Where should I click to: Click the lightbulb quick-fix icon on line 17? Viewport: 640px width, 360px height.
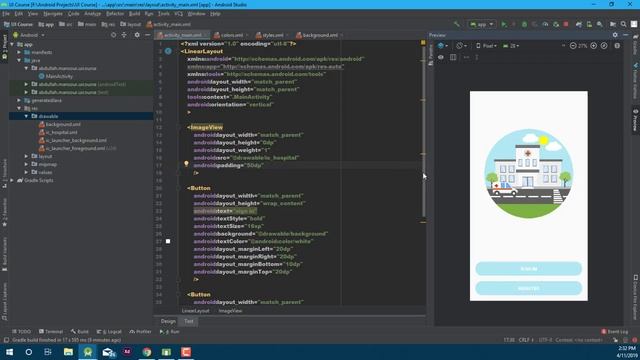click(x=186, y=164)
